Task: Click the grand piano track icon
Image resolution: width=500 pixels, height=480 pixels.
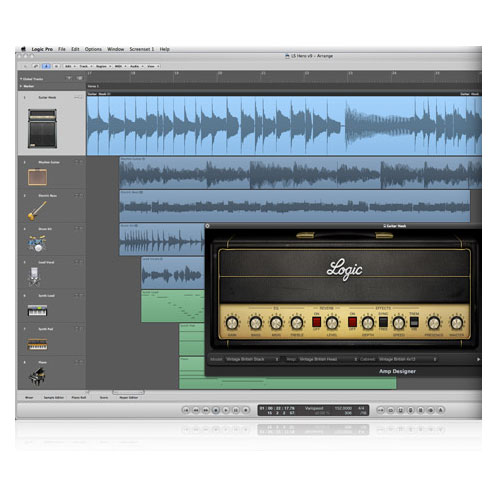Action: 37,377
